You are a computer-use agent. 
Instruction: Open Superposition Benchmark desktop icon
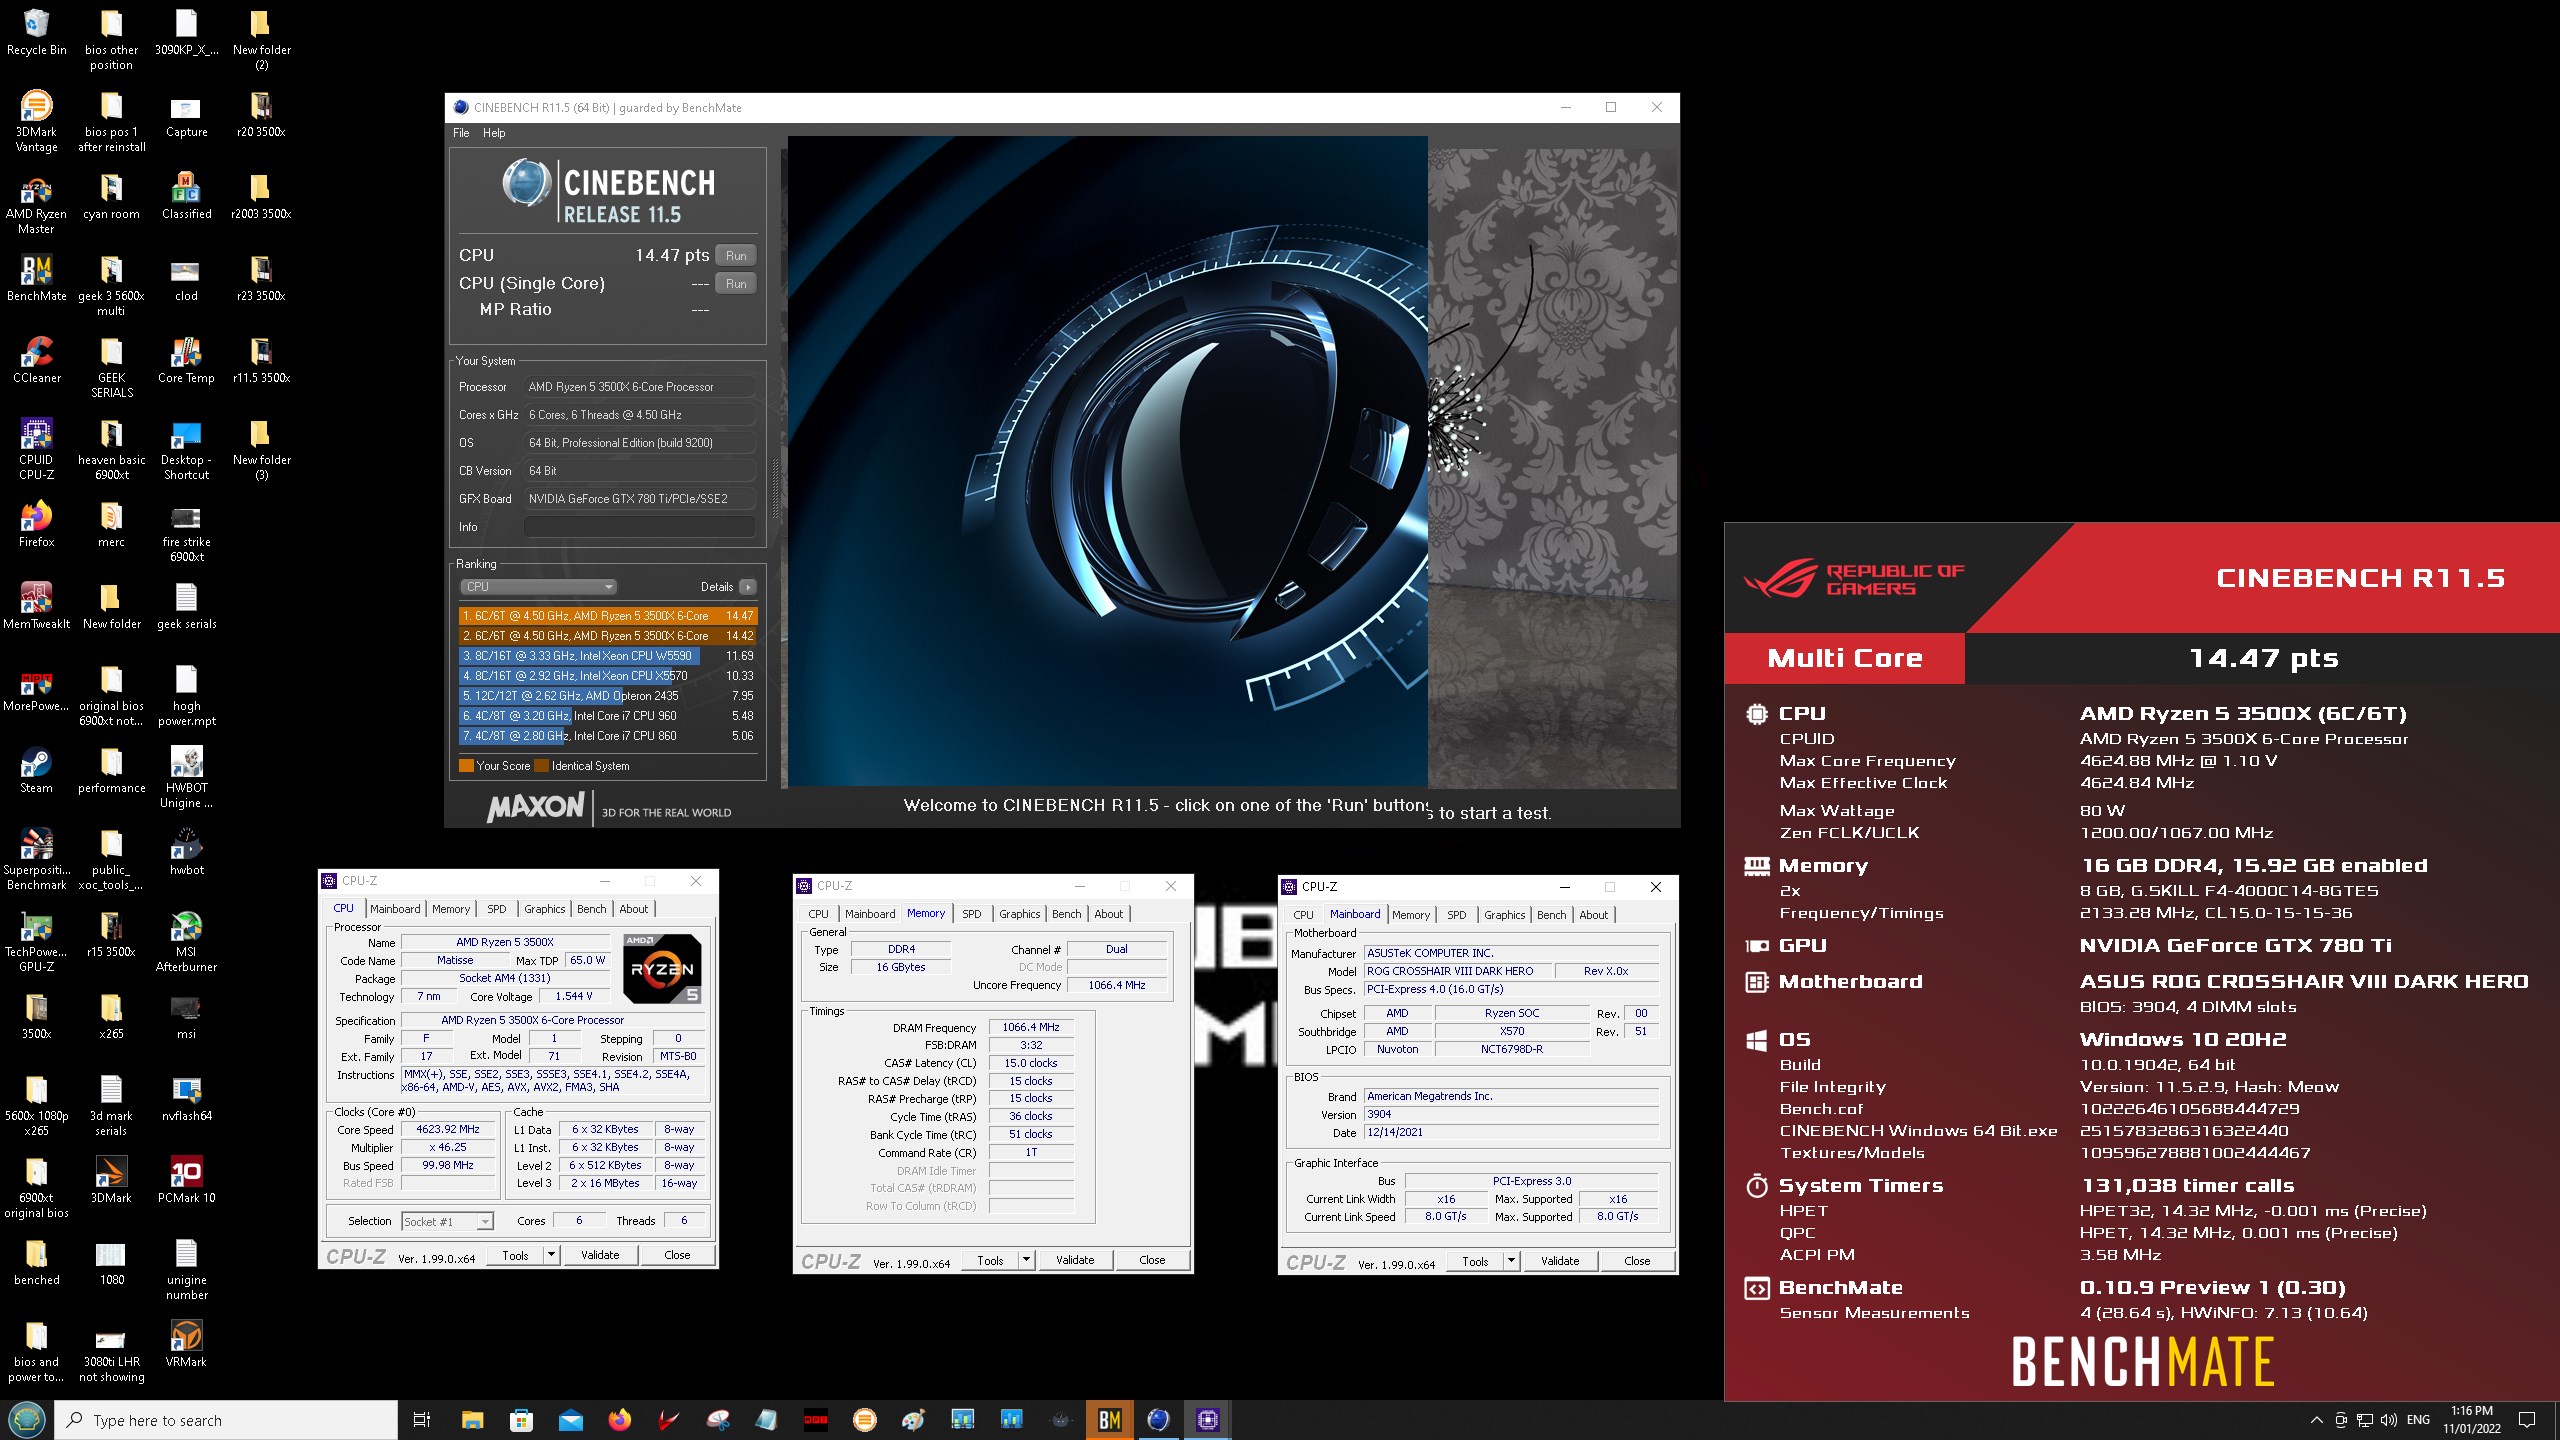tap(36, 860)
